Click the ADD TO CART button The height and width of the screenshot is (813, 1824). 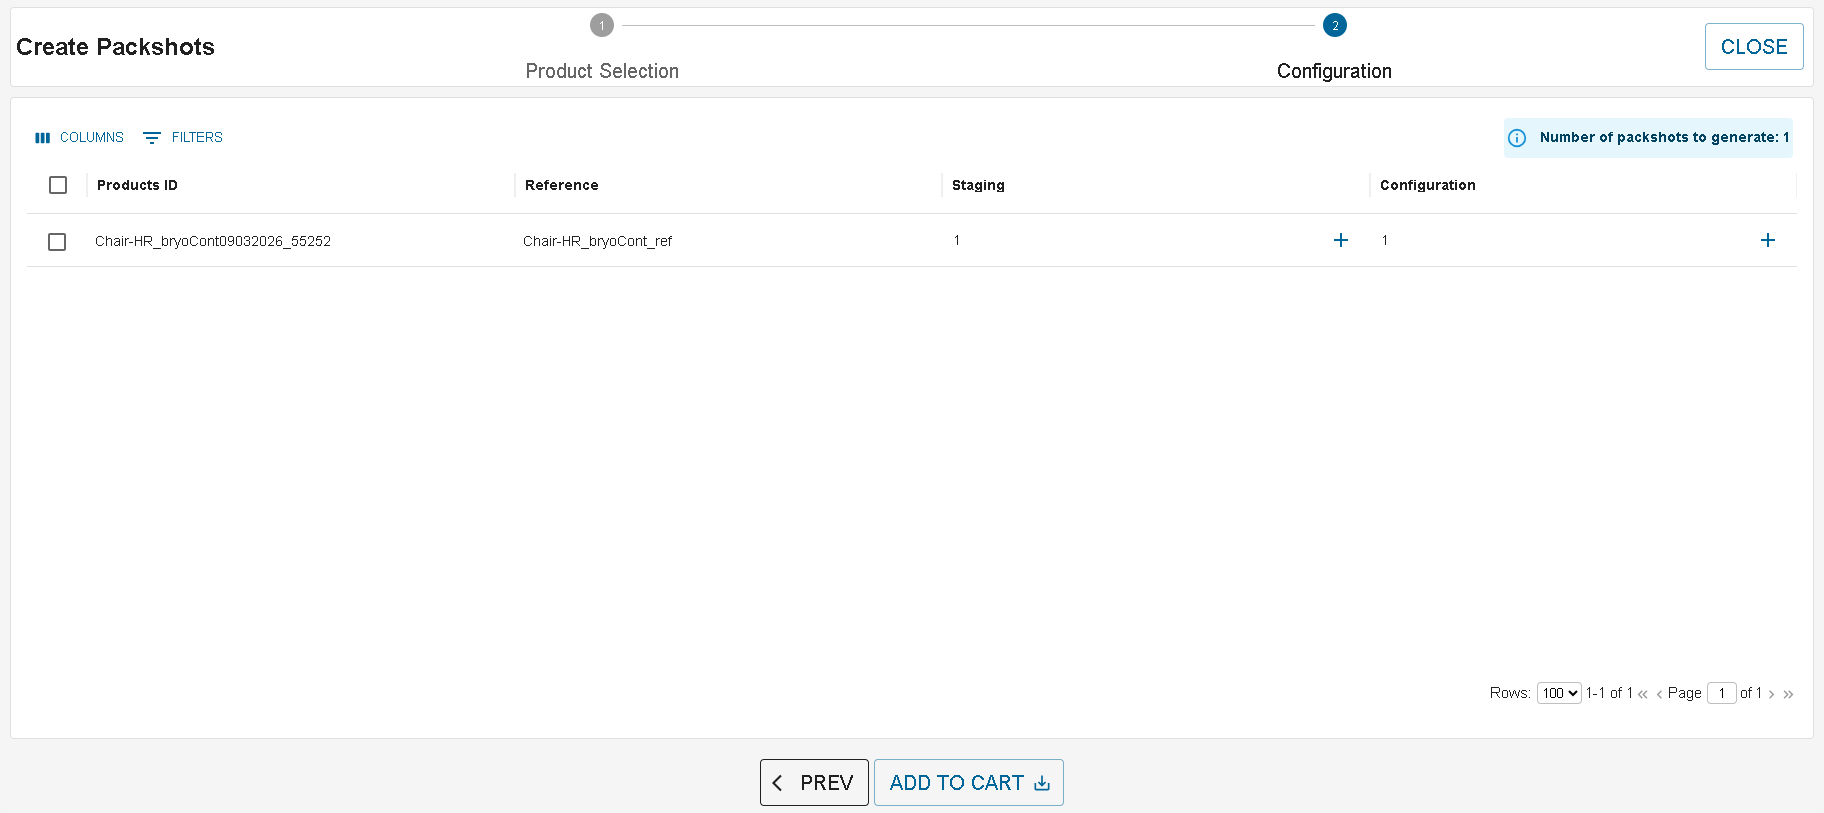(x=968, y=782)
